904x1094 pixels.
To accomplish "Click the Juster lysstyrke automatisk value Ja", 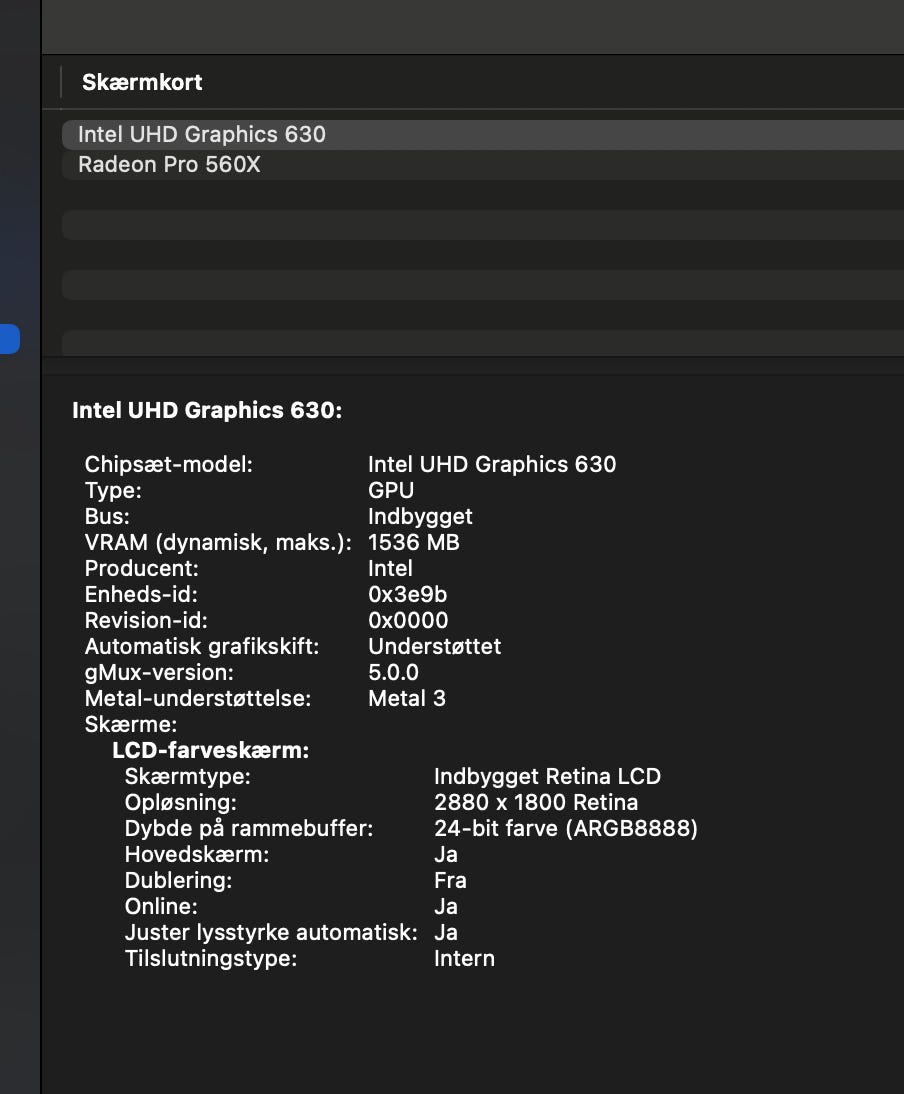I will [446, 933].
